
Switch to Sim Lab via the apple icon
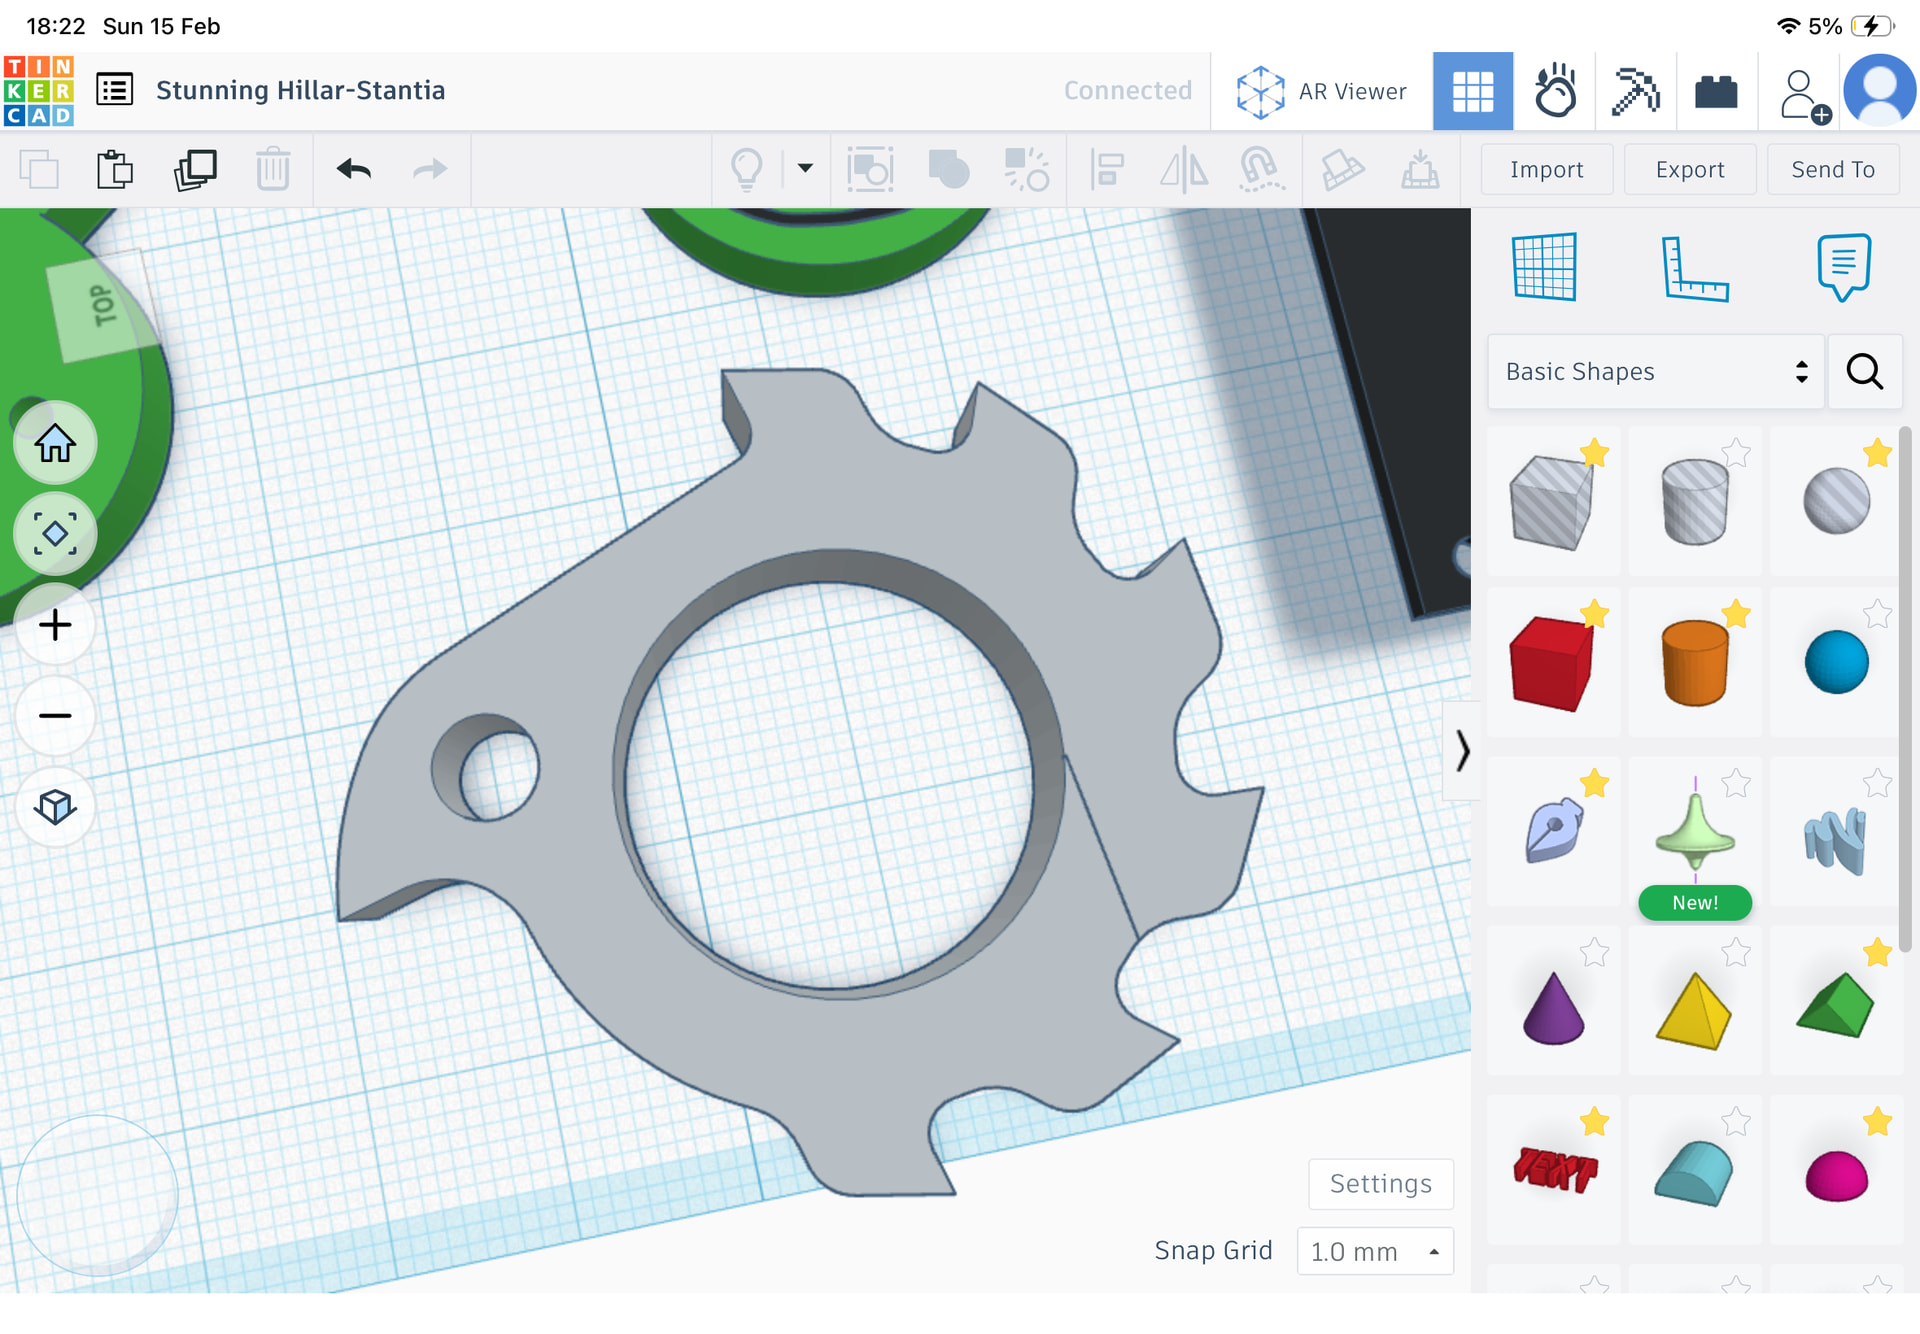(1555, 91)
